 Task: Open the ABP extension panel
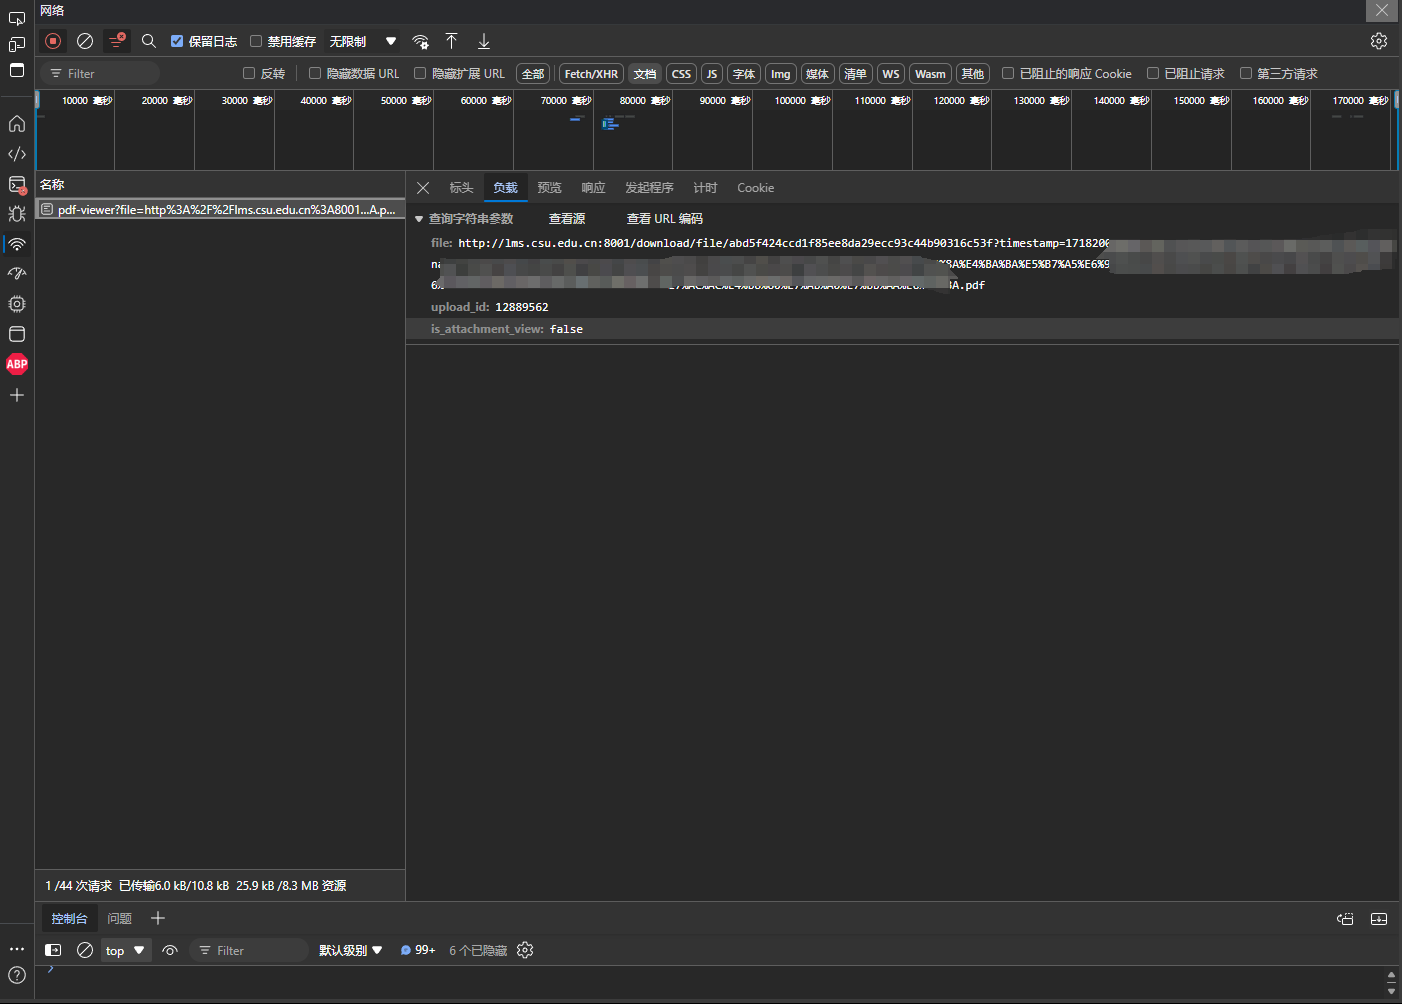coord(17,364)
